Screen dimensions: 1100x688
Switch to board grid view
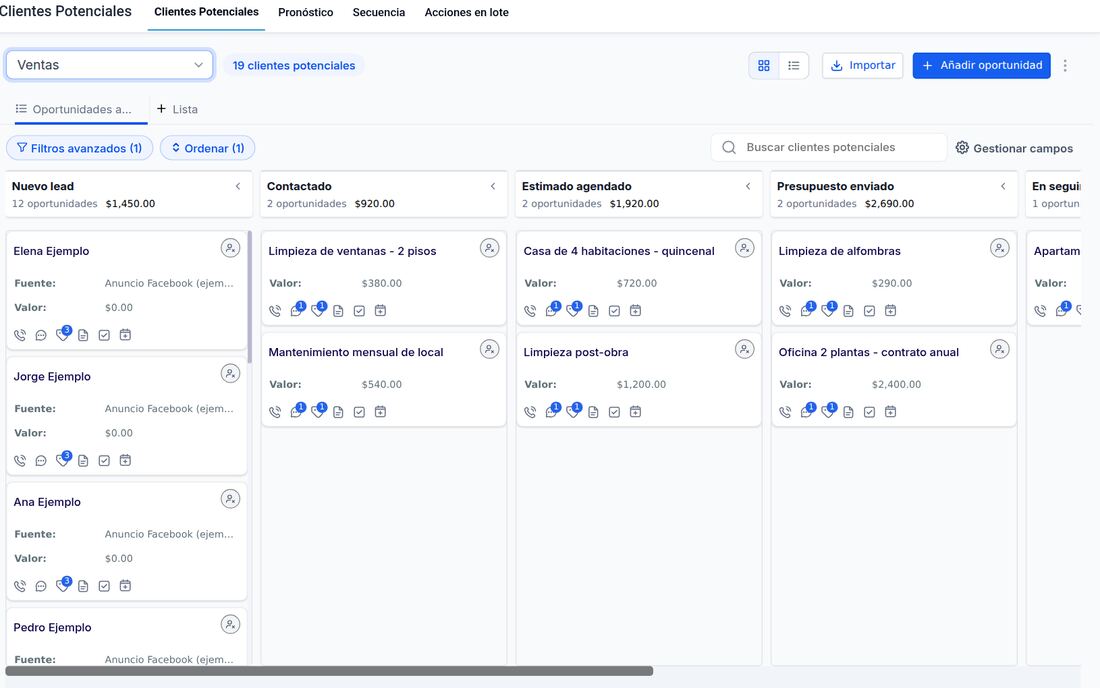point(764,65)
